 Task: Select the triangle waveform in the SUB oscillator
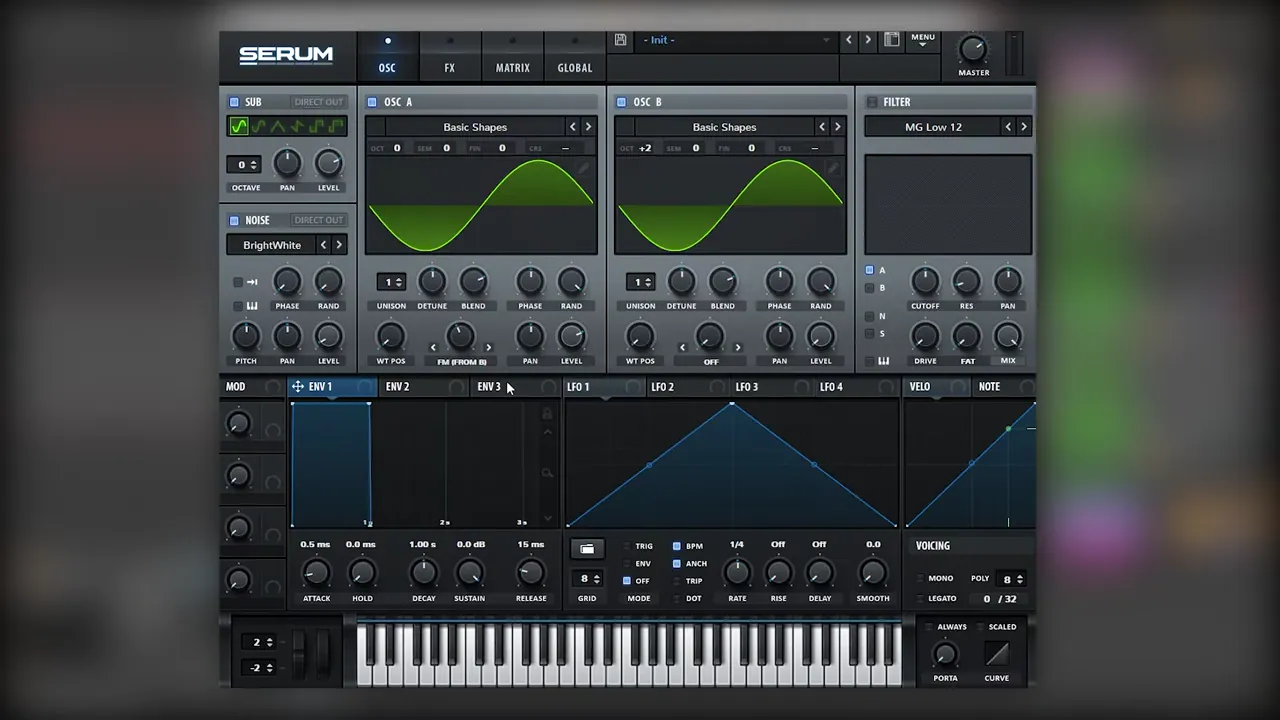(x=278, y=126)
